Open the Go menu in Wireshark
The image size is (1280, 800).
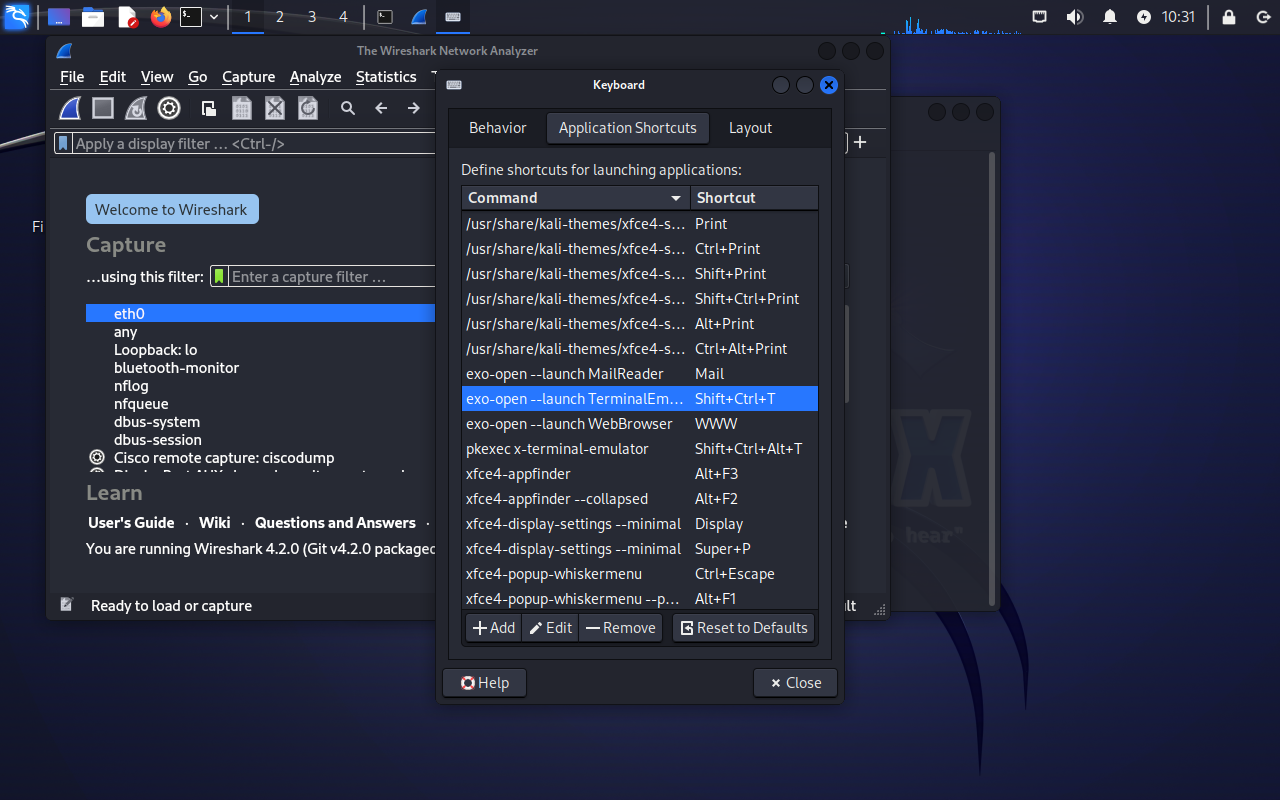[x=198, y=77]
